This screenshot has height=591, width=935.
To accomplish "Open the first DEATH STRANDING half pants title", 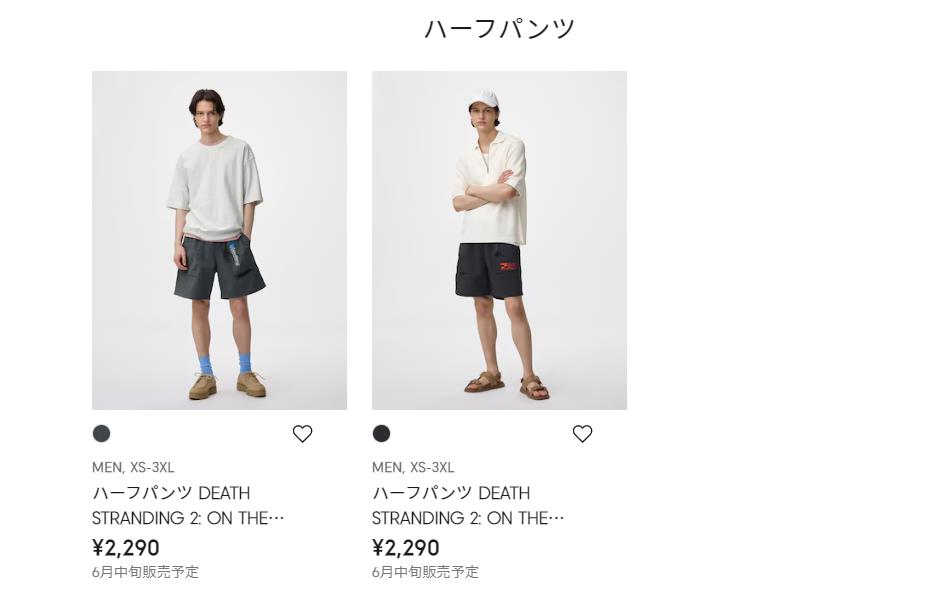I will tap(188, 505).
